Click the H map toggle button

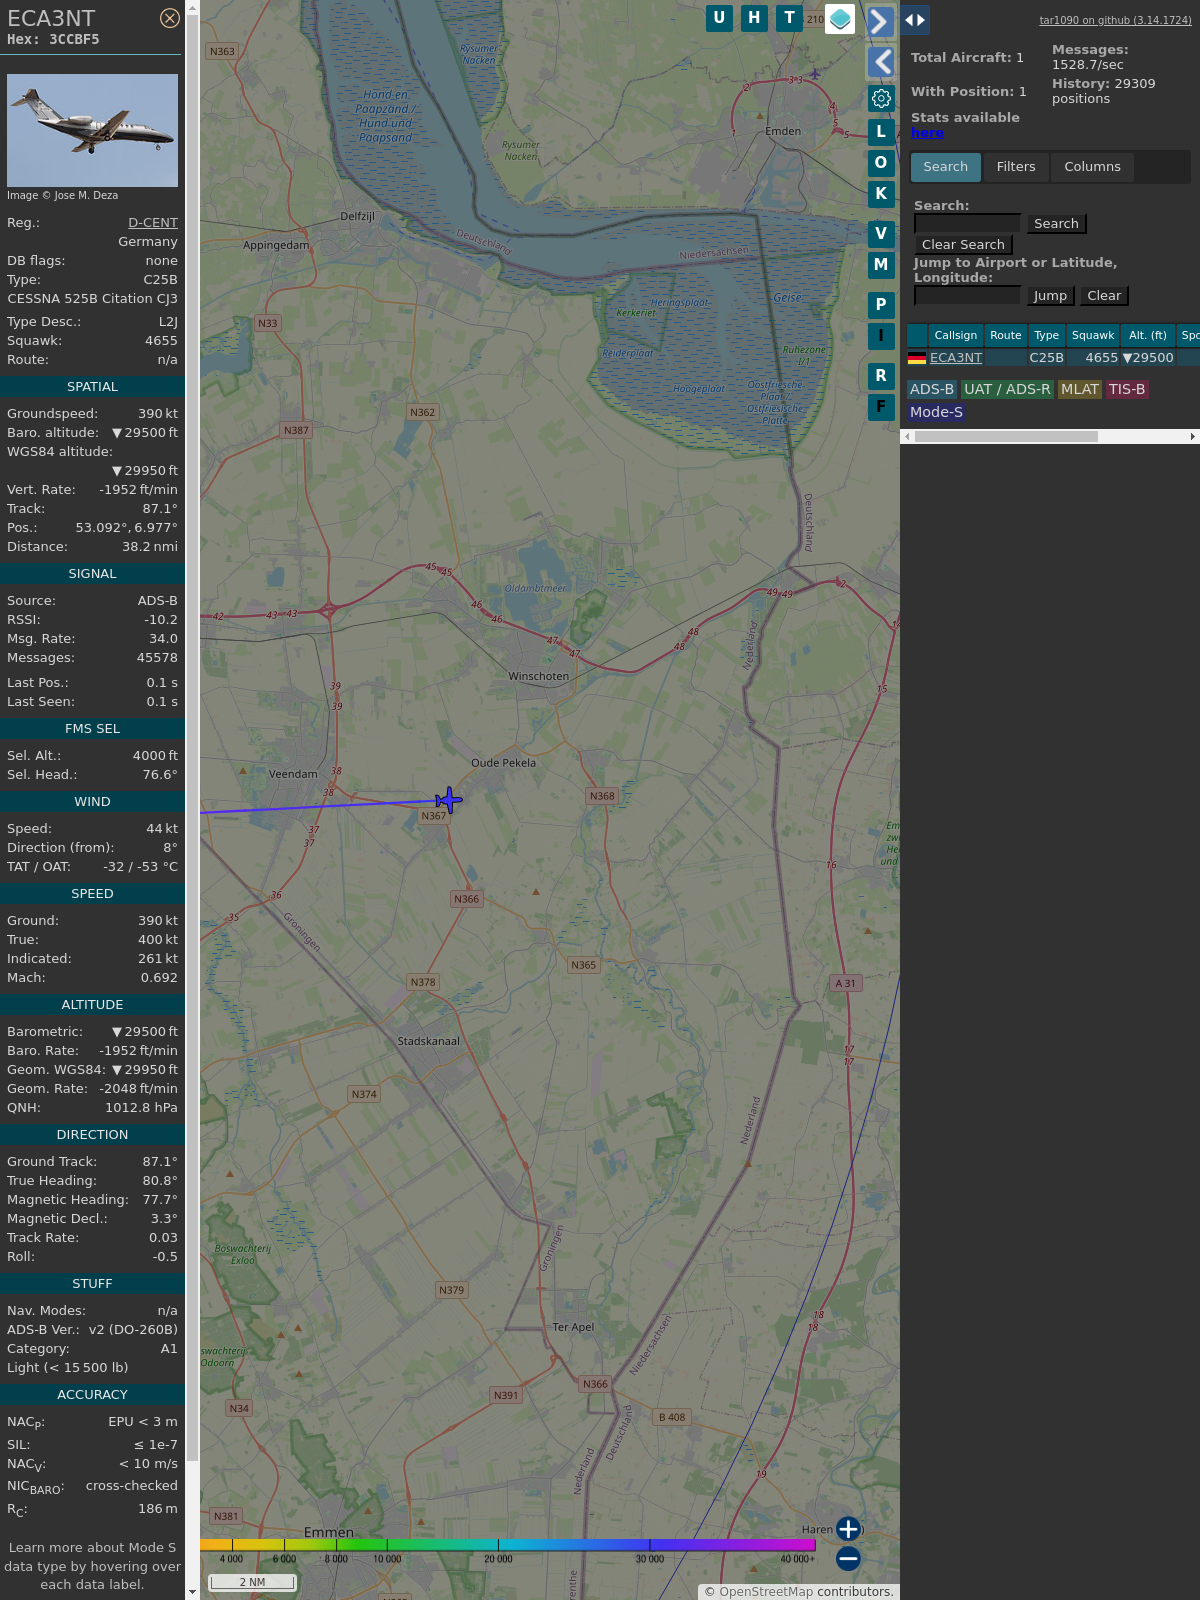(x=754, y=18)
